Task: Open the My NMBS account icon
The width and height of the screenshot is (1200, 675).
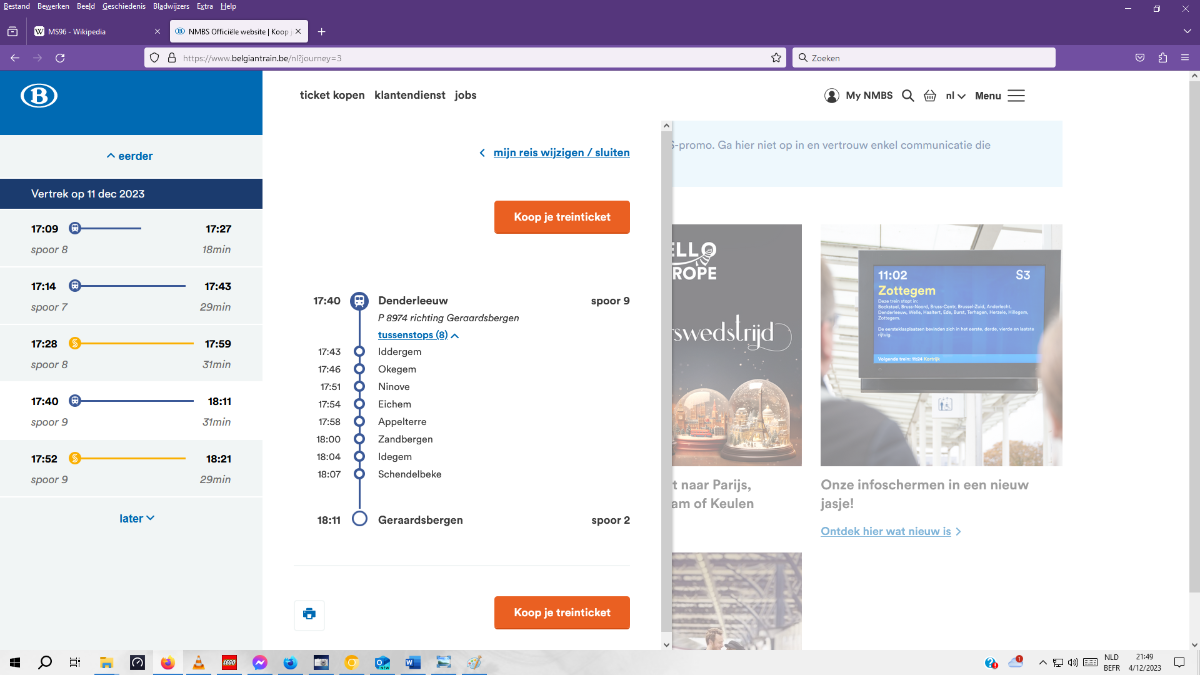Action: point(832,96)
